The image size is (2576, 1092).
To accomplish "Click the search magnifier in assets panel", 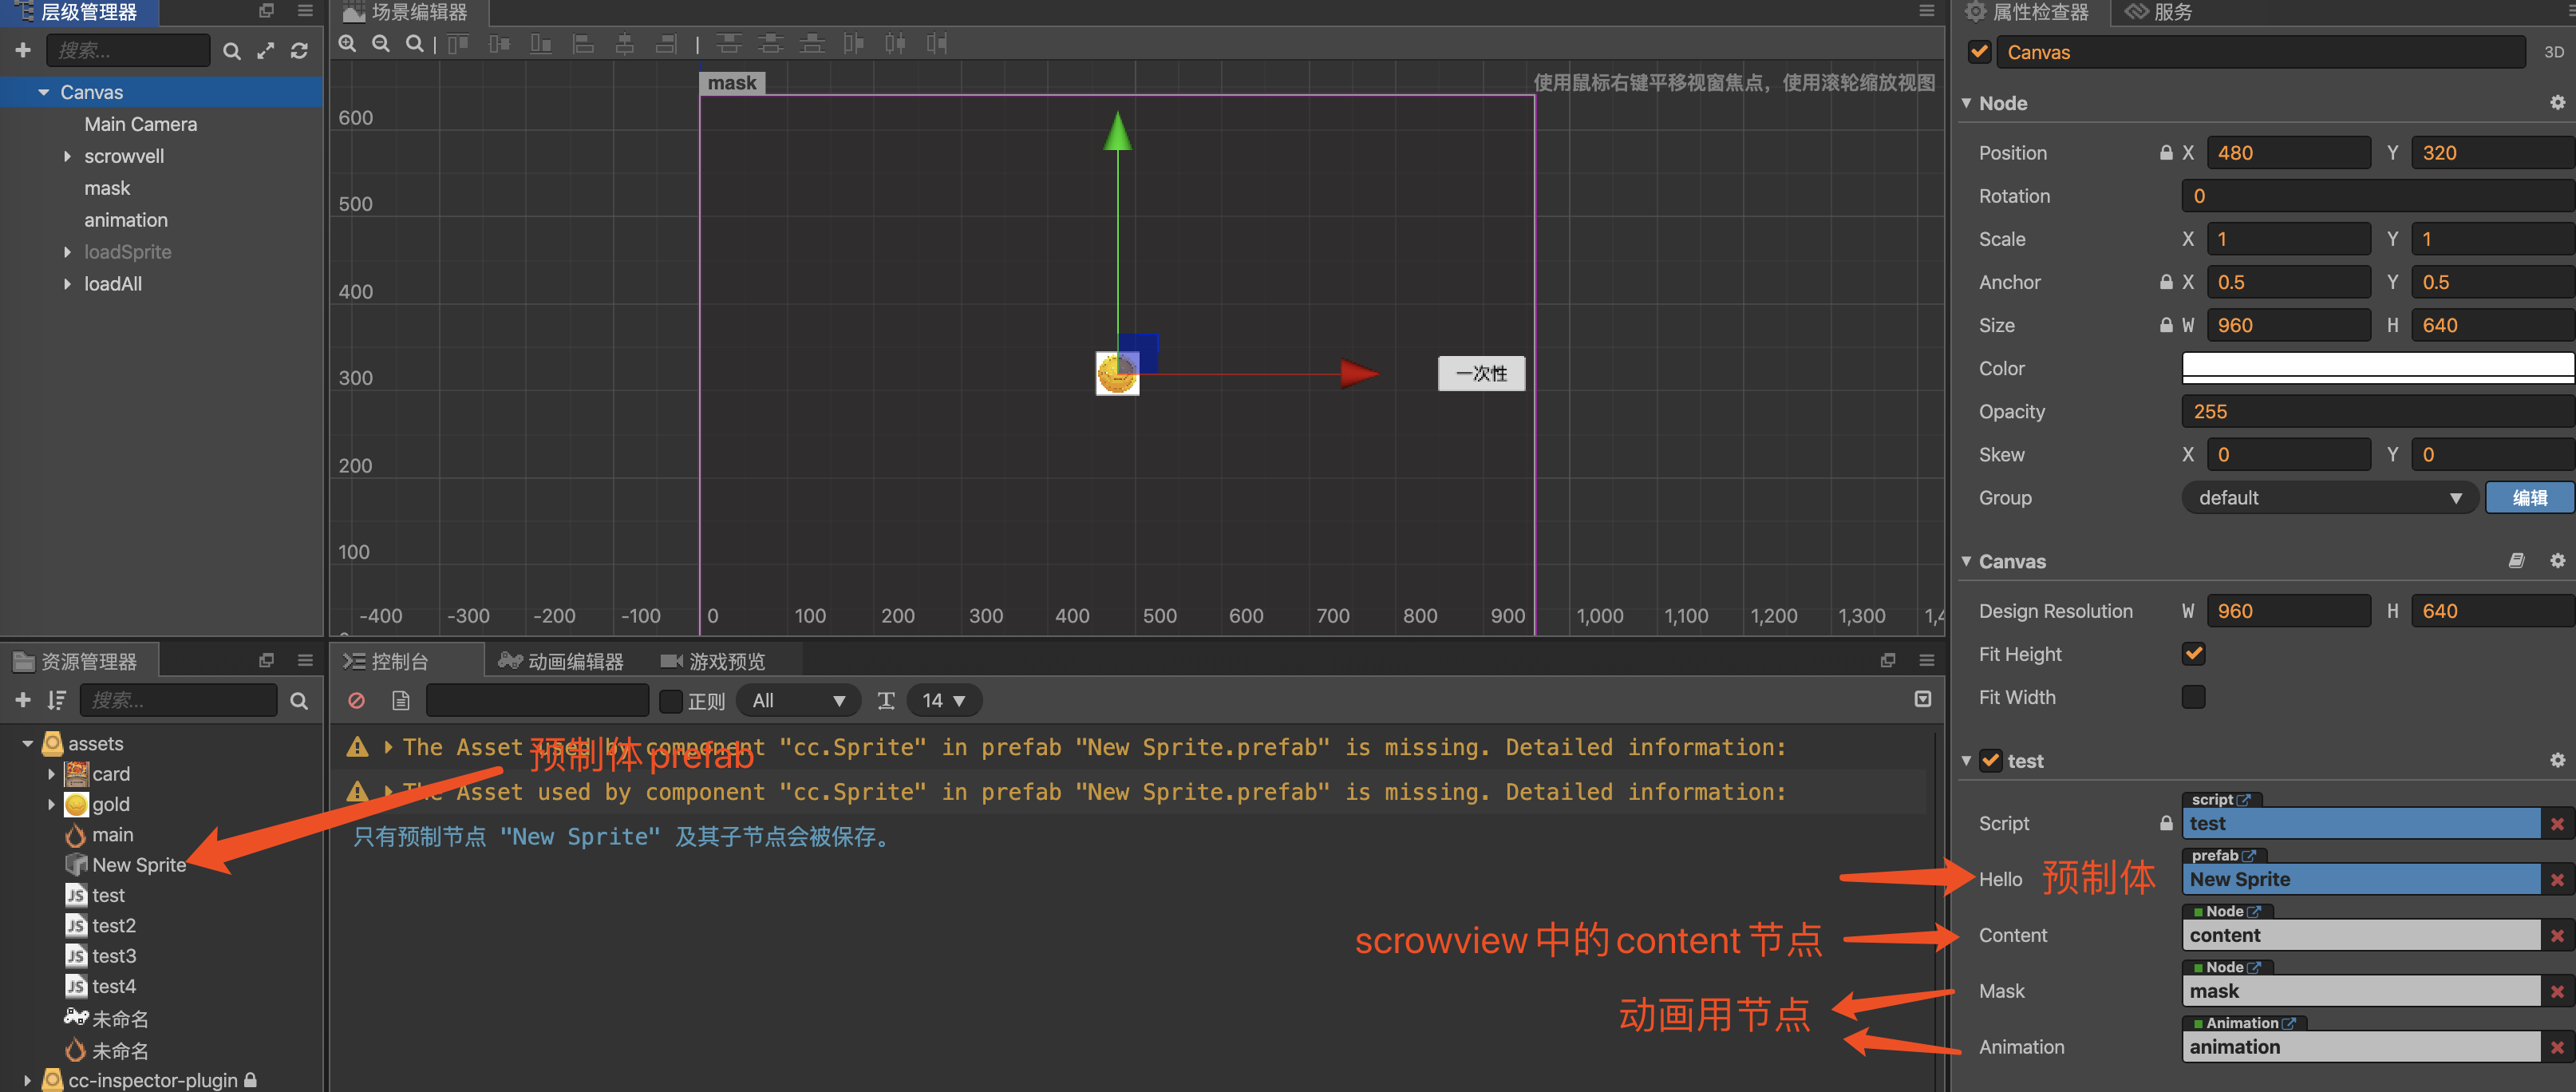I will (299, 700).
